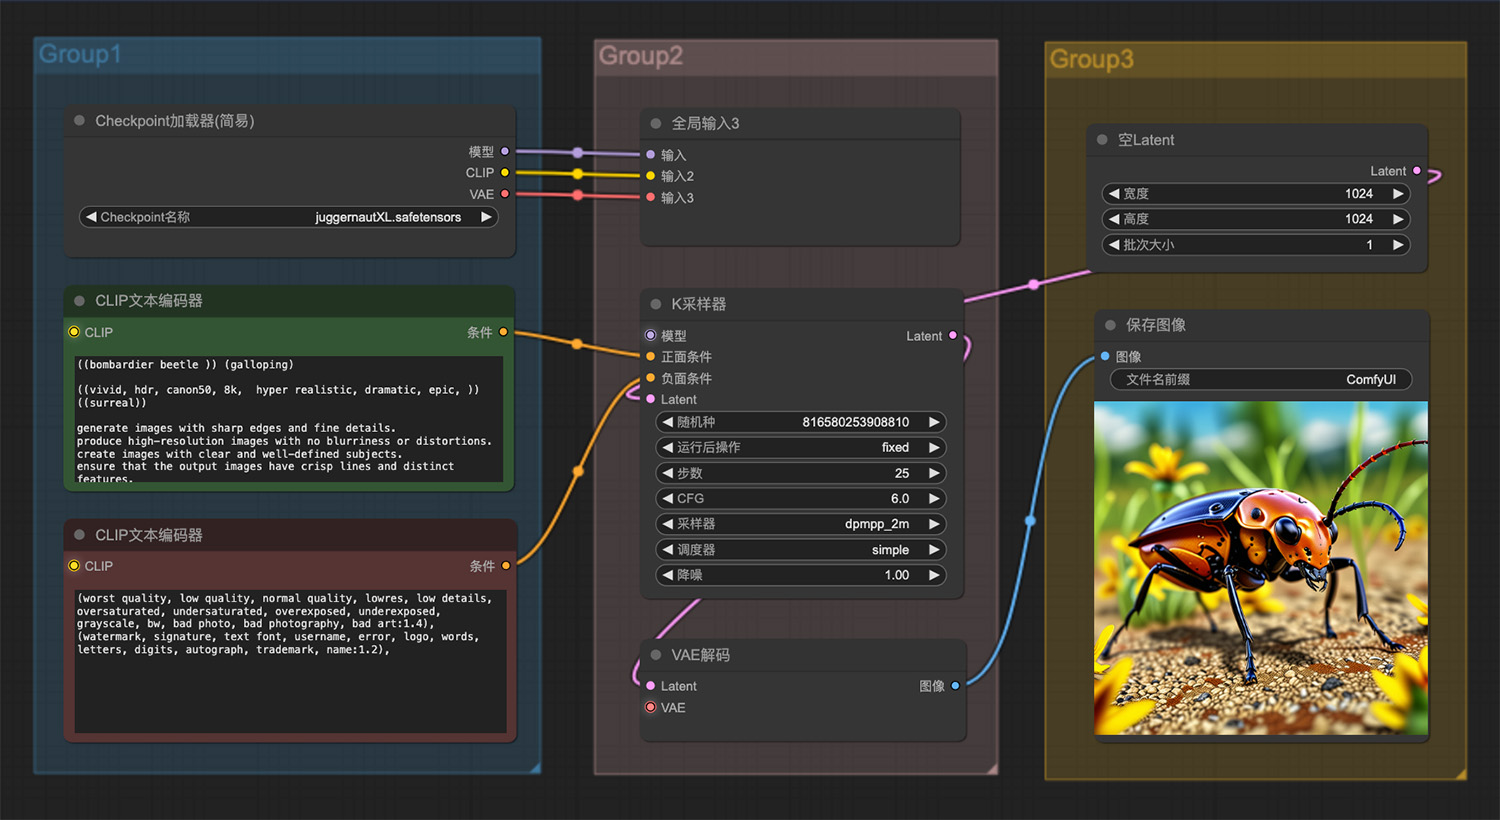Collapse the 空Latent node via title dot
1500x820 pixels.
(x=1102, y=140)
